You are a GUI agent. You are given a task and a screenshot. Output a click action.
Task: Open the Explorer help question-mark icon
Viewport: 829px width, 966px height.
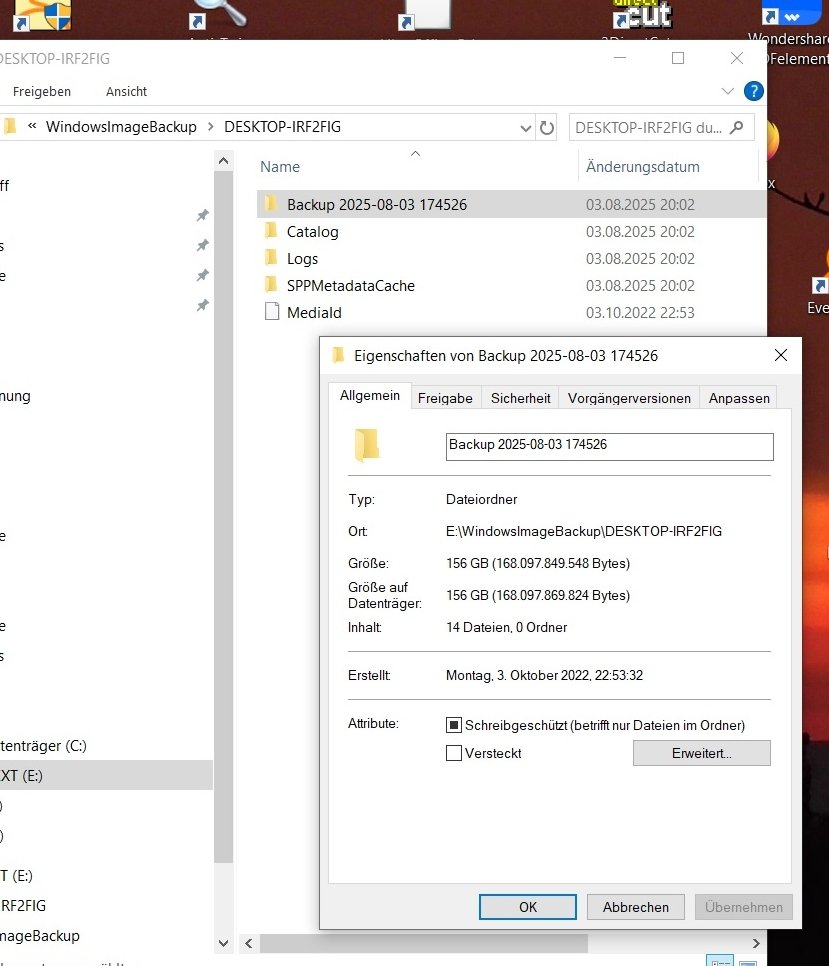pos(753,91)
